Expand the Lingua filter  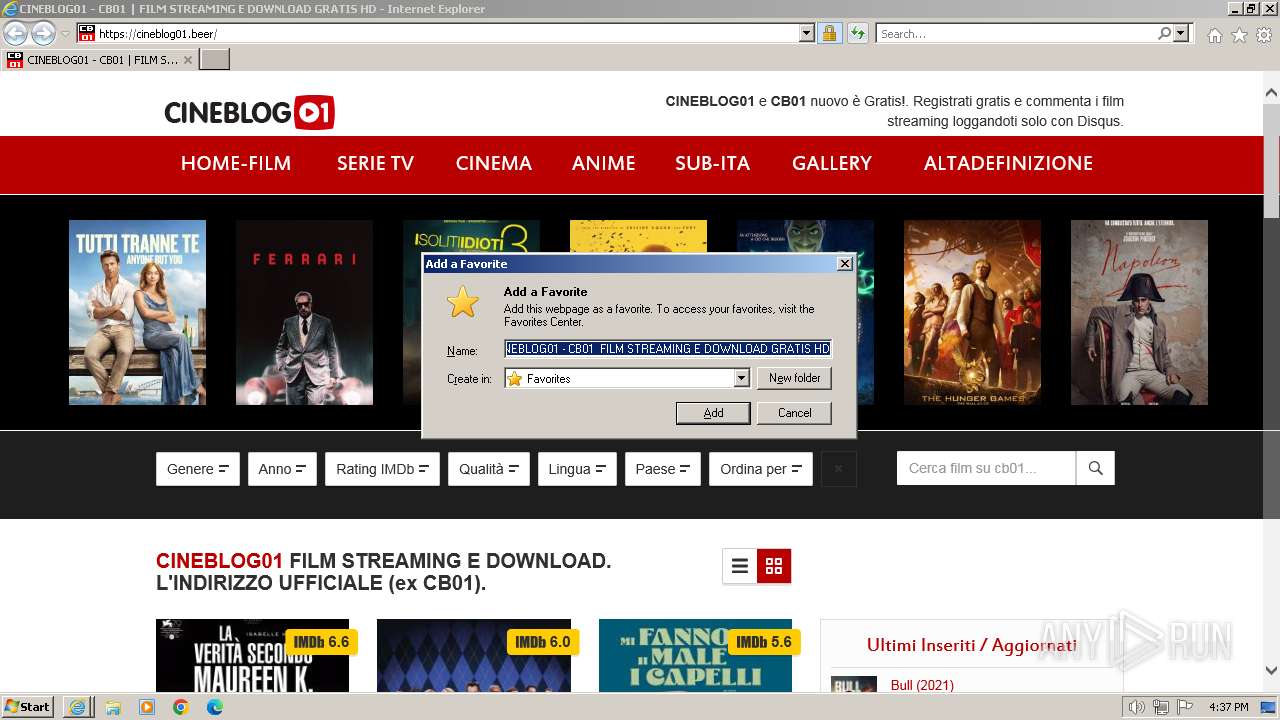coord(577,469)
